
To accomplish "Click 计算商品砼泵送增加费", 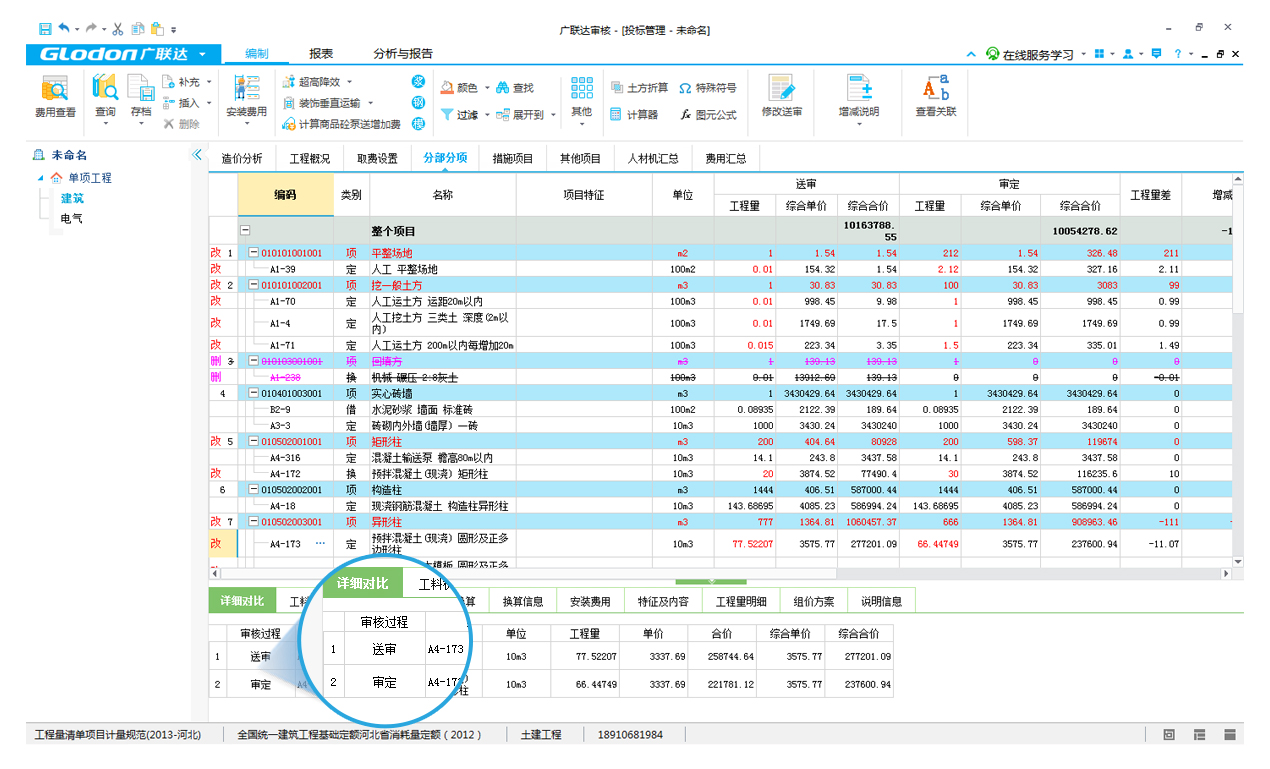I will click(341, 124).
